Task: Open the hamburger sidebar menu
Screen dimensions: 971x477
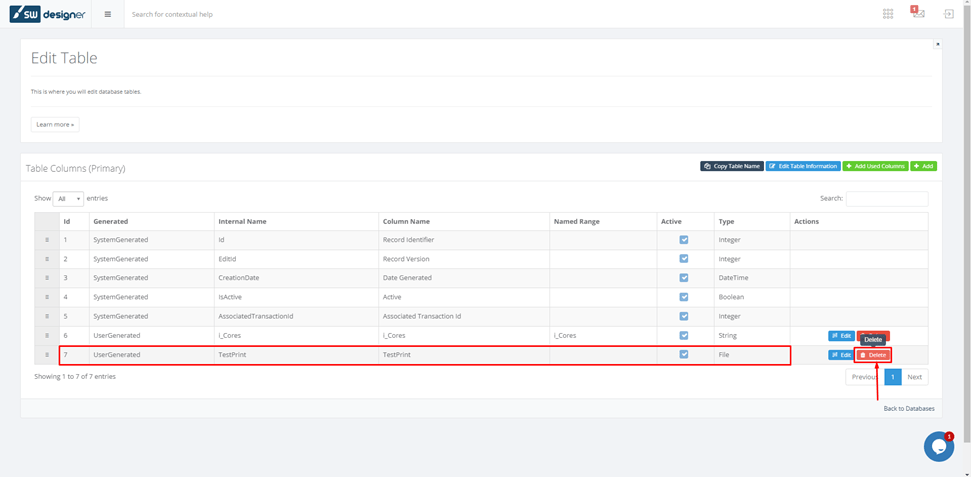Action: point(108,14)
